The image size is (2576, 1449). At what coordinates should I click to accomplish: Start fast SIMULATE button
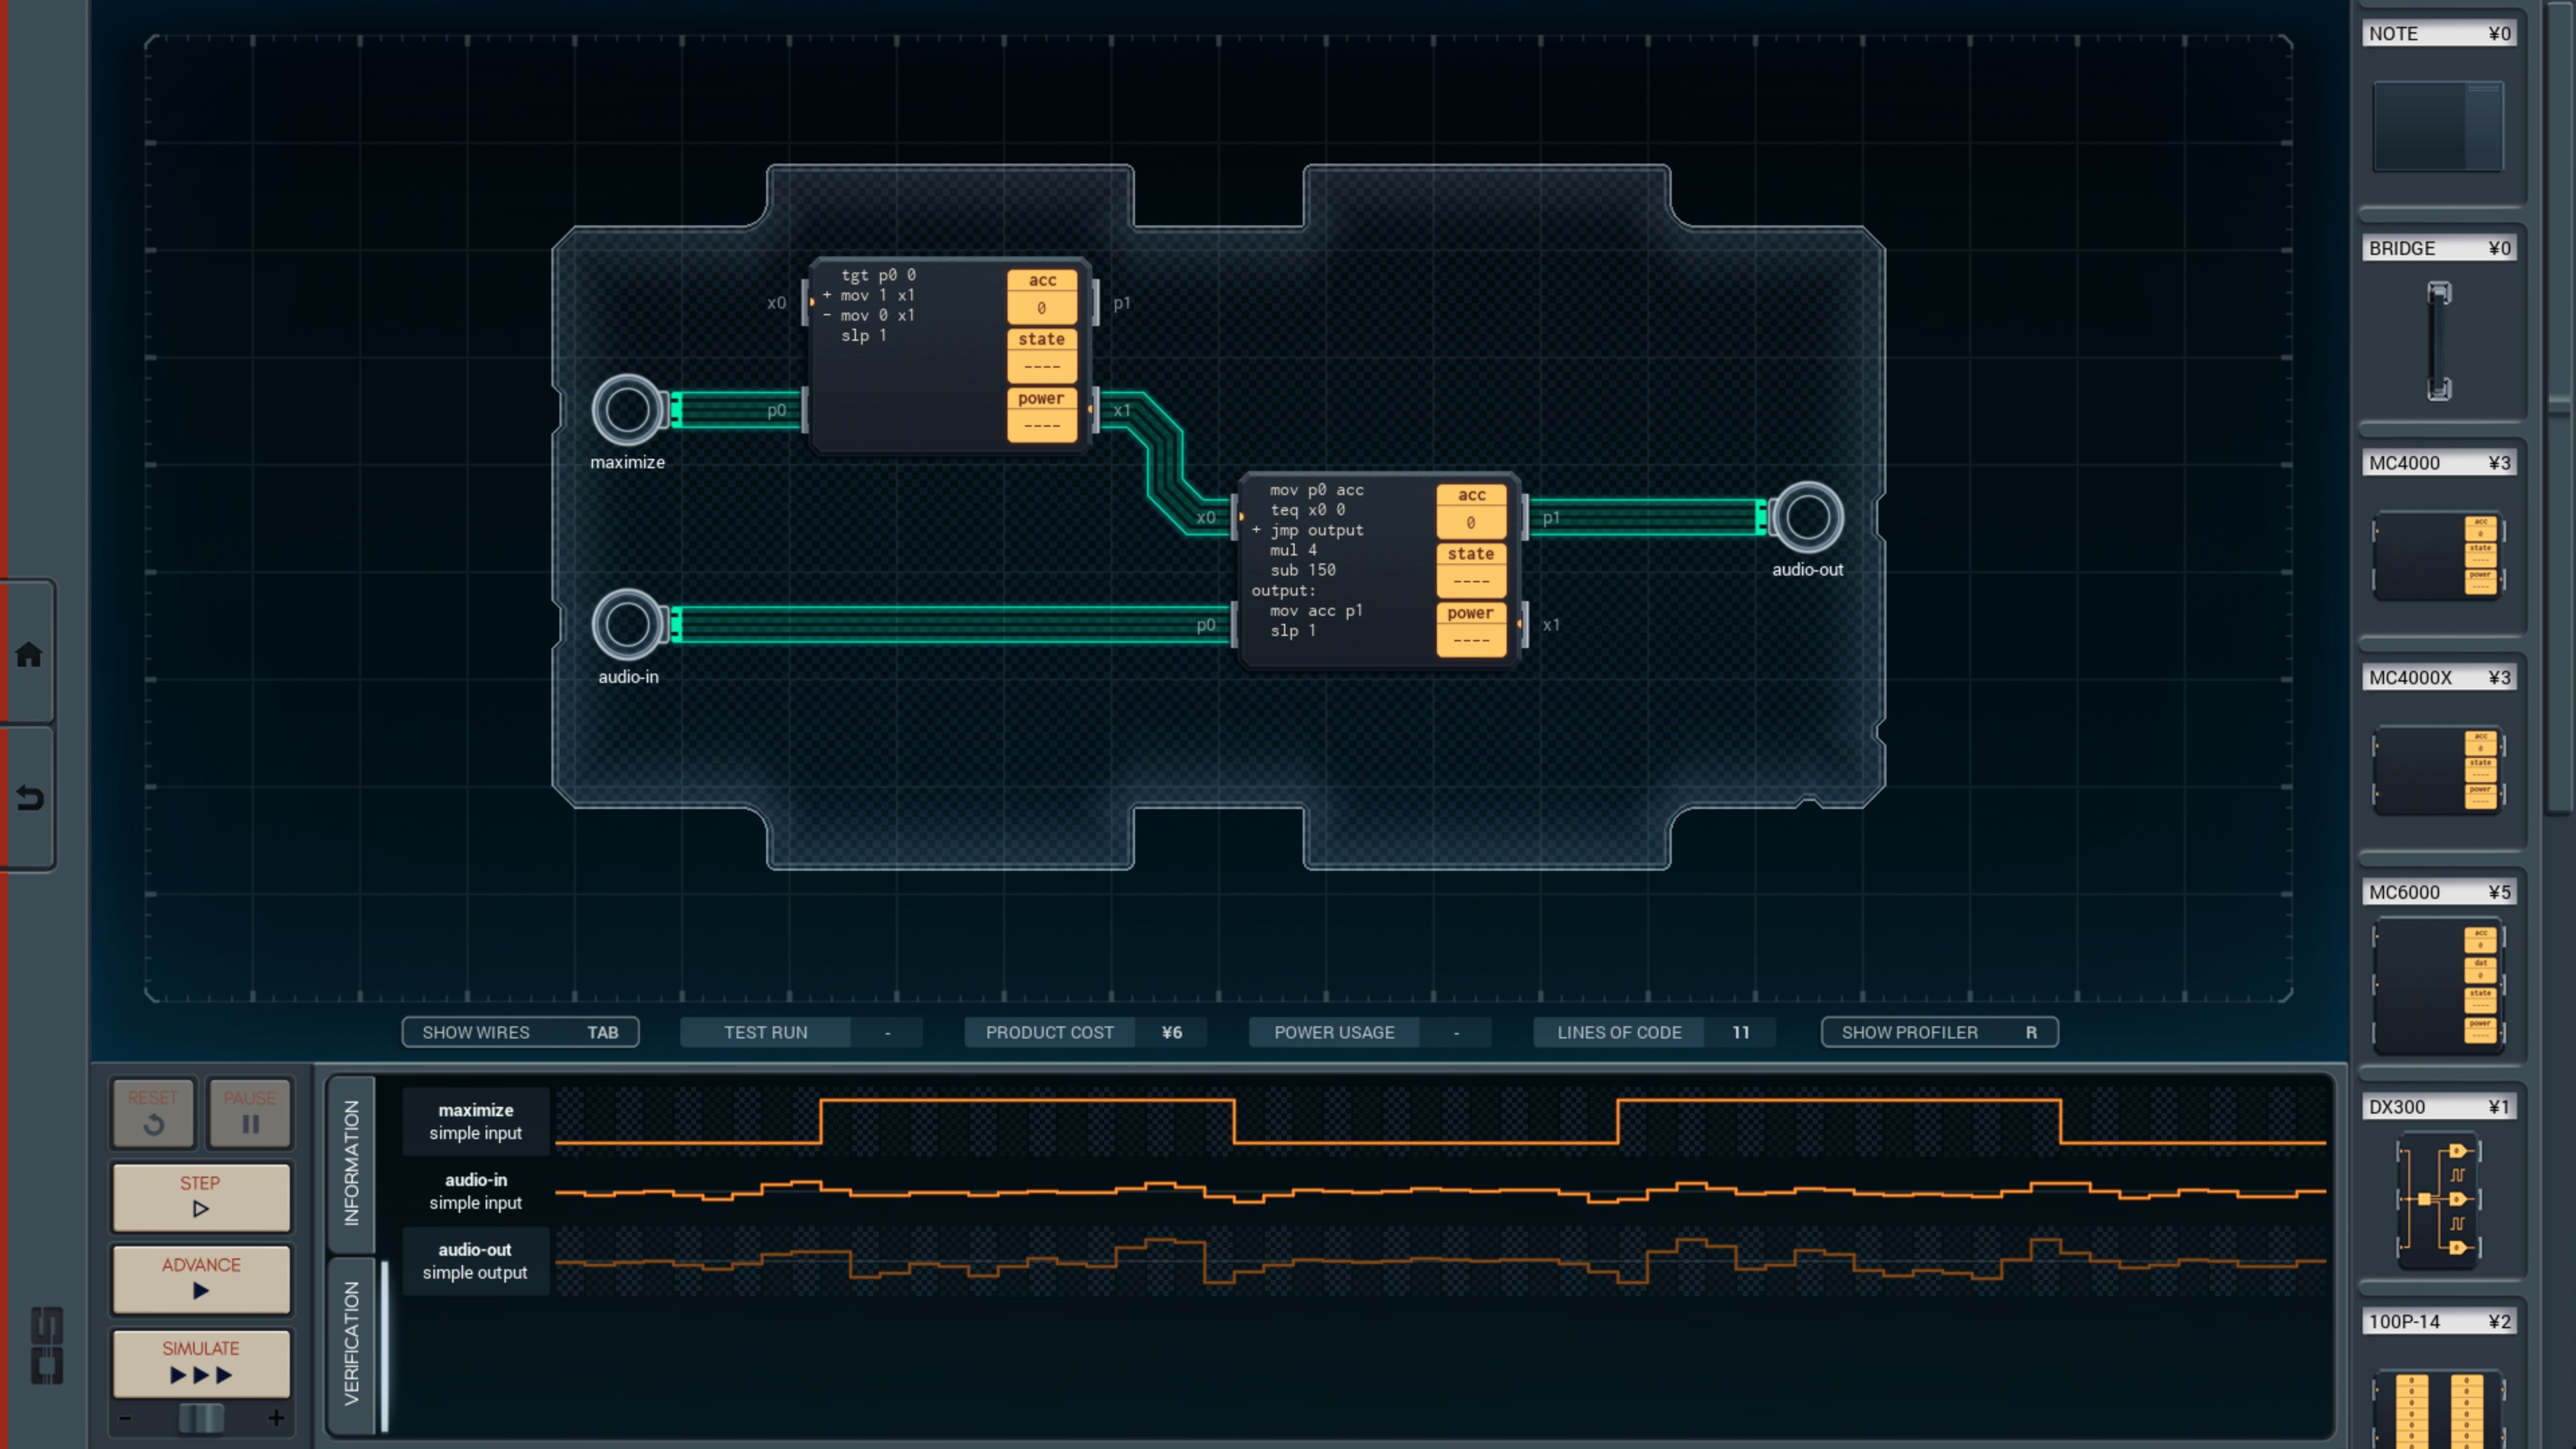pyautogui.click(x=201, y=1362)
